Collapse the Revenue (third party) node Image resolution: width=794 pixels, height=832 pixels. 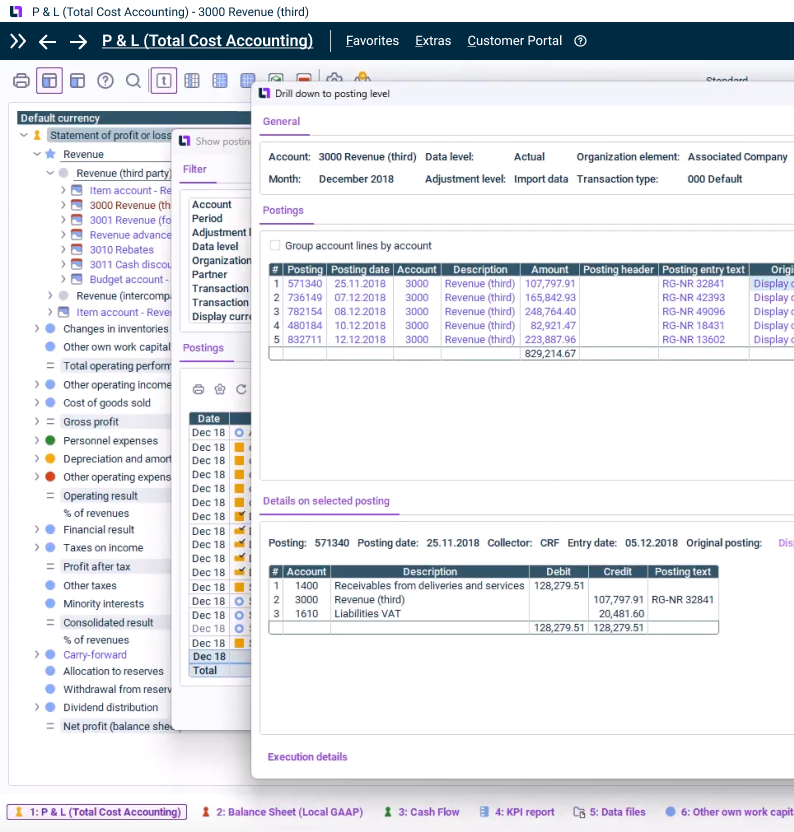point(51,173)
